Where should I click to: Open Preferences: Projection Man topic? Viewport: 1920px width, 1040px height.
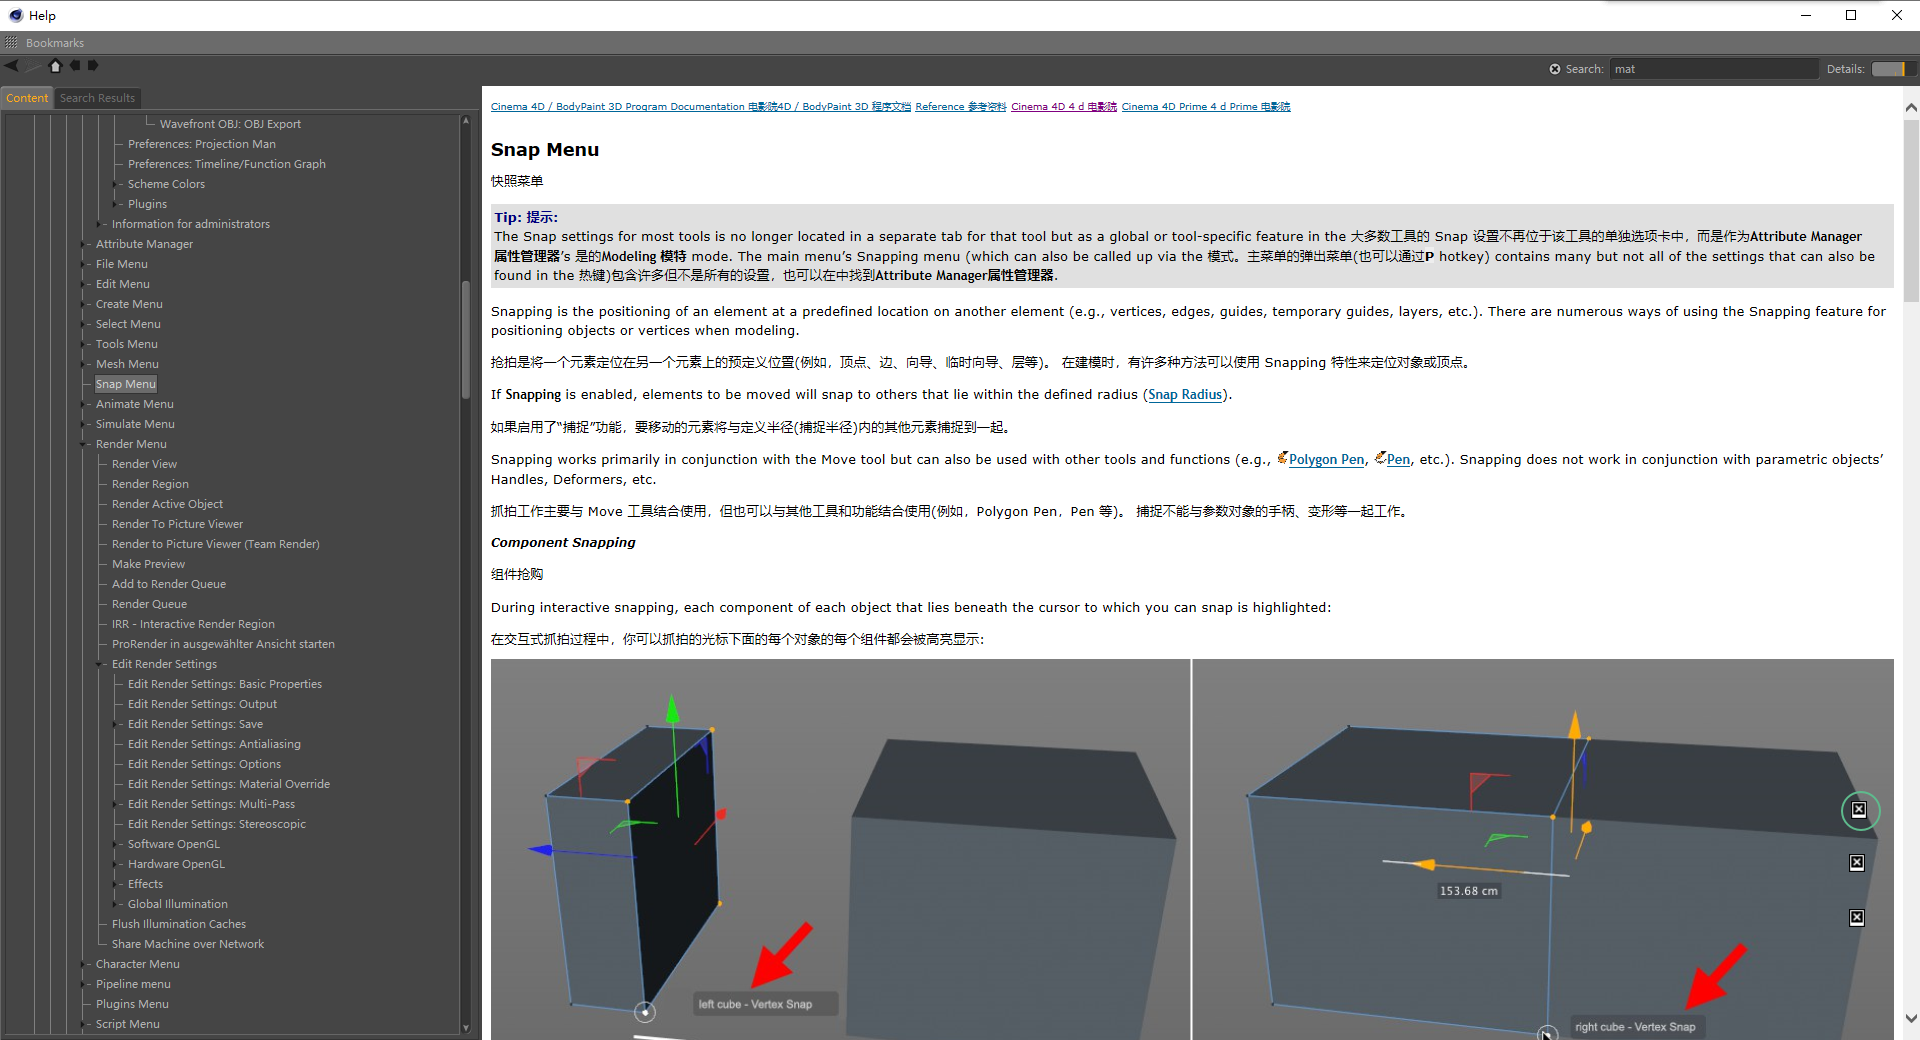tap(202, 144)
